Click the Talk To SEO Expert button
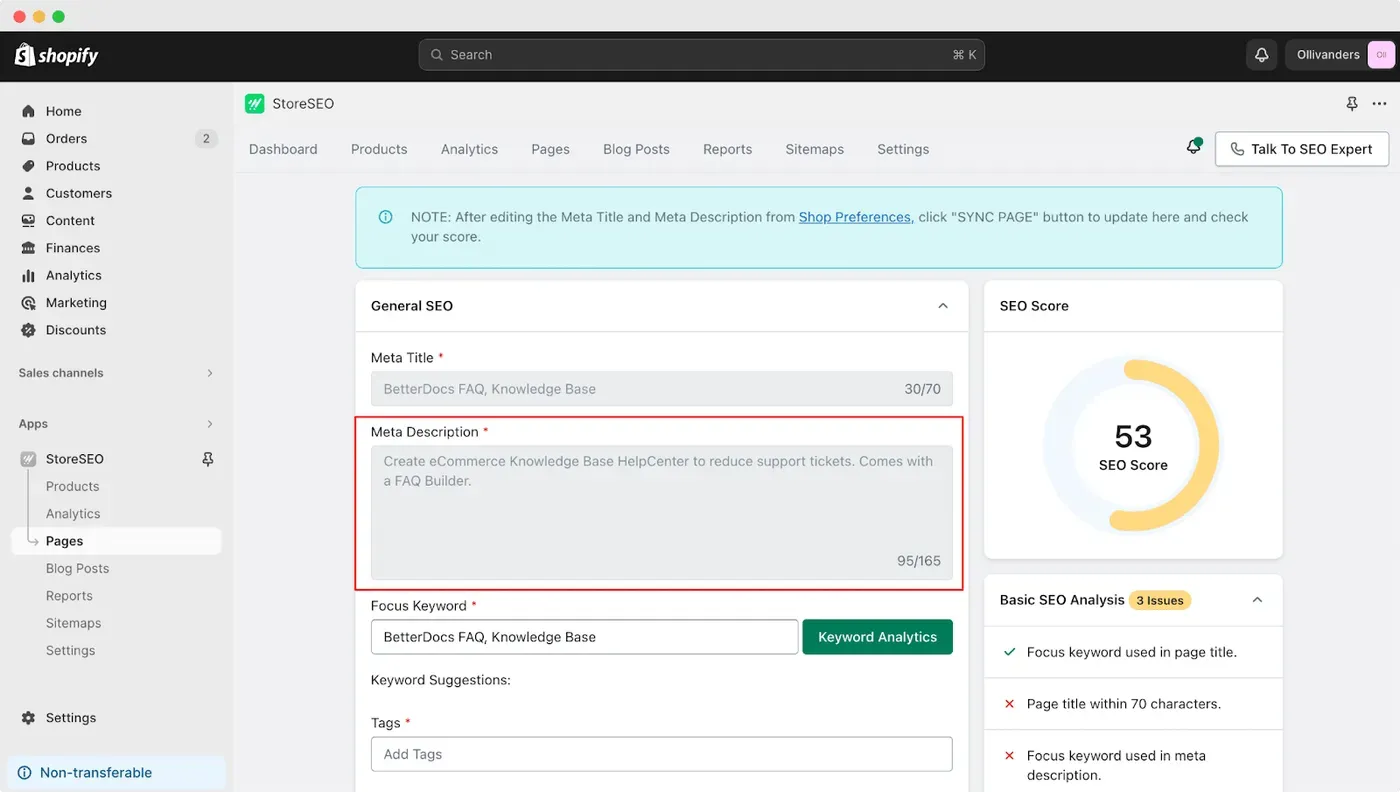 [x=1301, y=149]
